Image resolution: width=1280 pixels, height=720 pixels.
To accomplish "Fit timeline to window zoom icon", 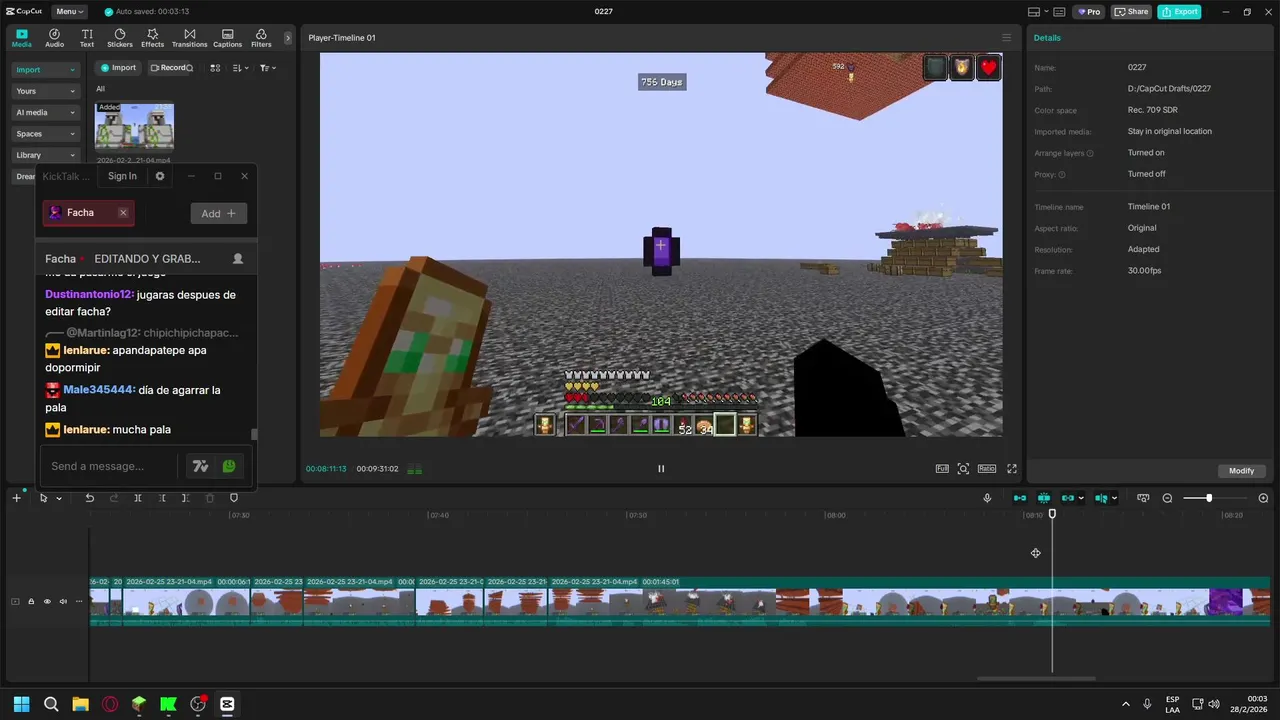I will pyautogui.click(x=1142, y=498).
